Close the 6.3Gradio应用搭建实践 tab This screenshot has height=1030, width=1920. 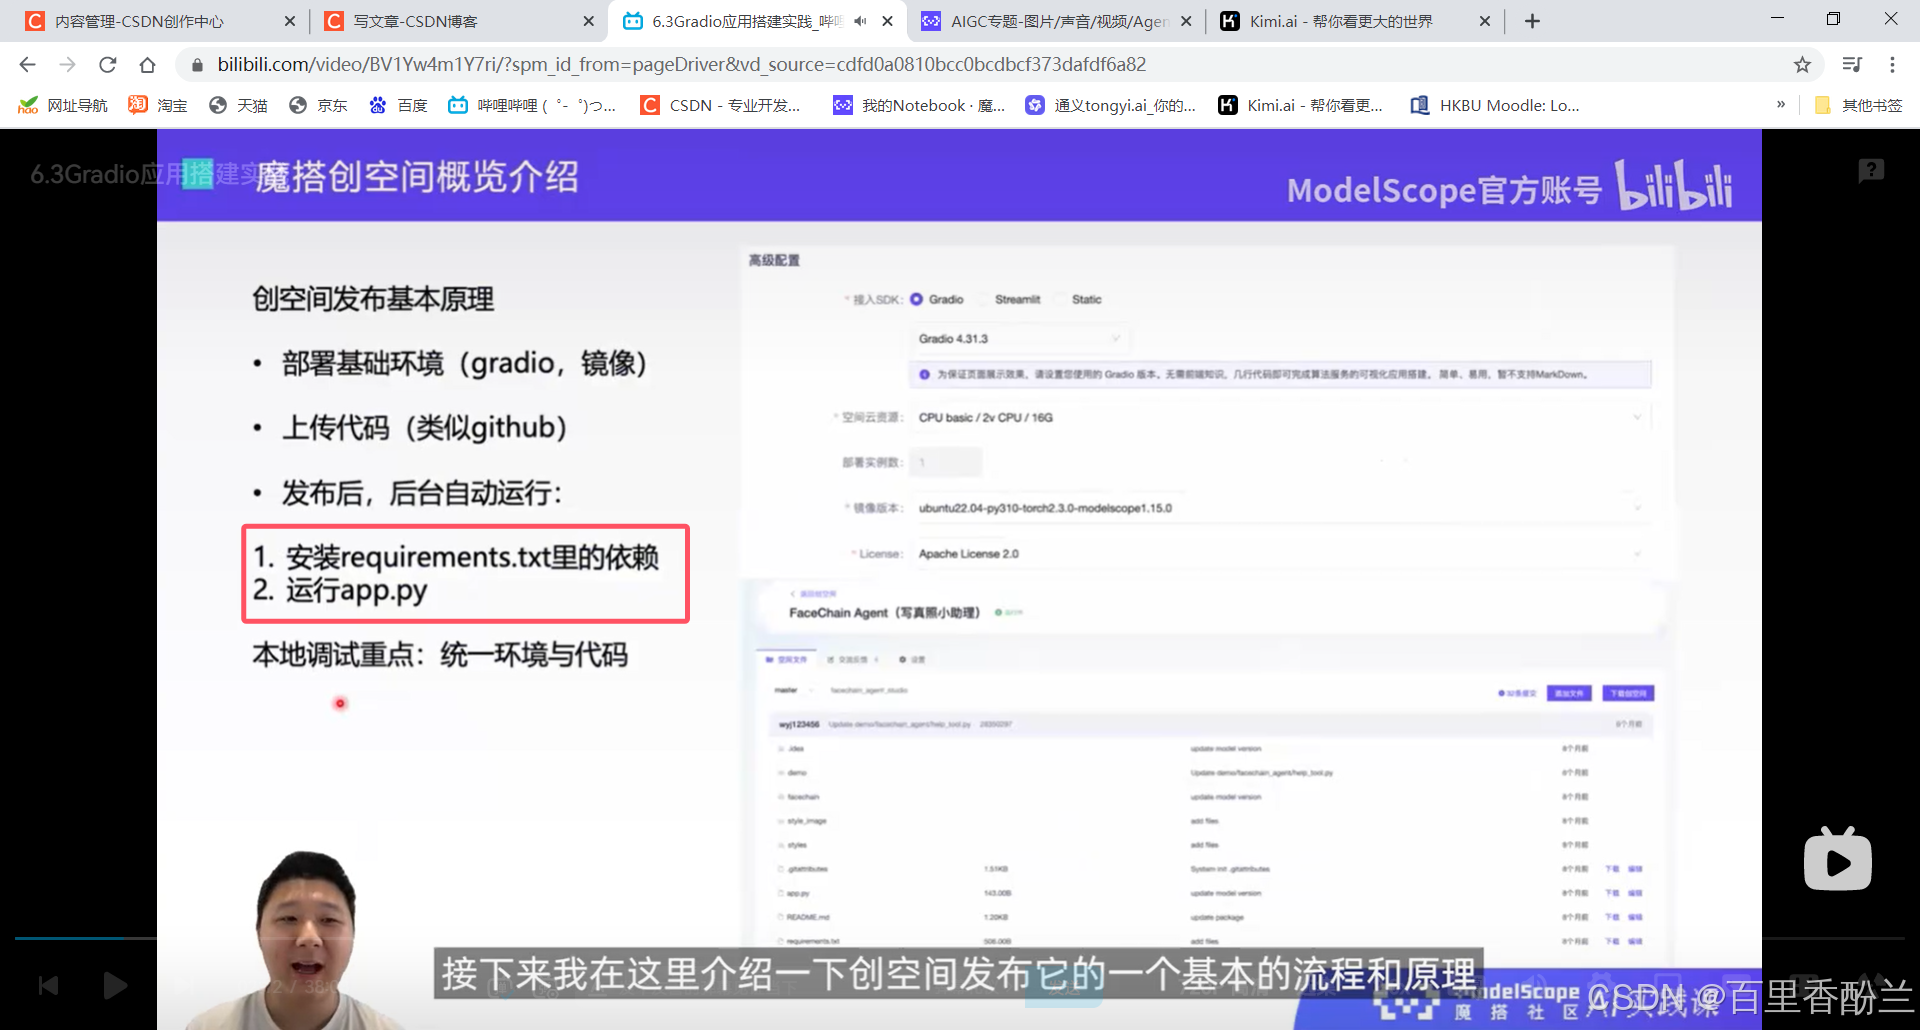[x=887, y=21]
